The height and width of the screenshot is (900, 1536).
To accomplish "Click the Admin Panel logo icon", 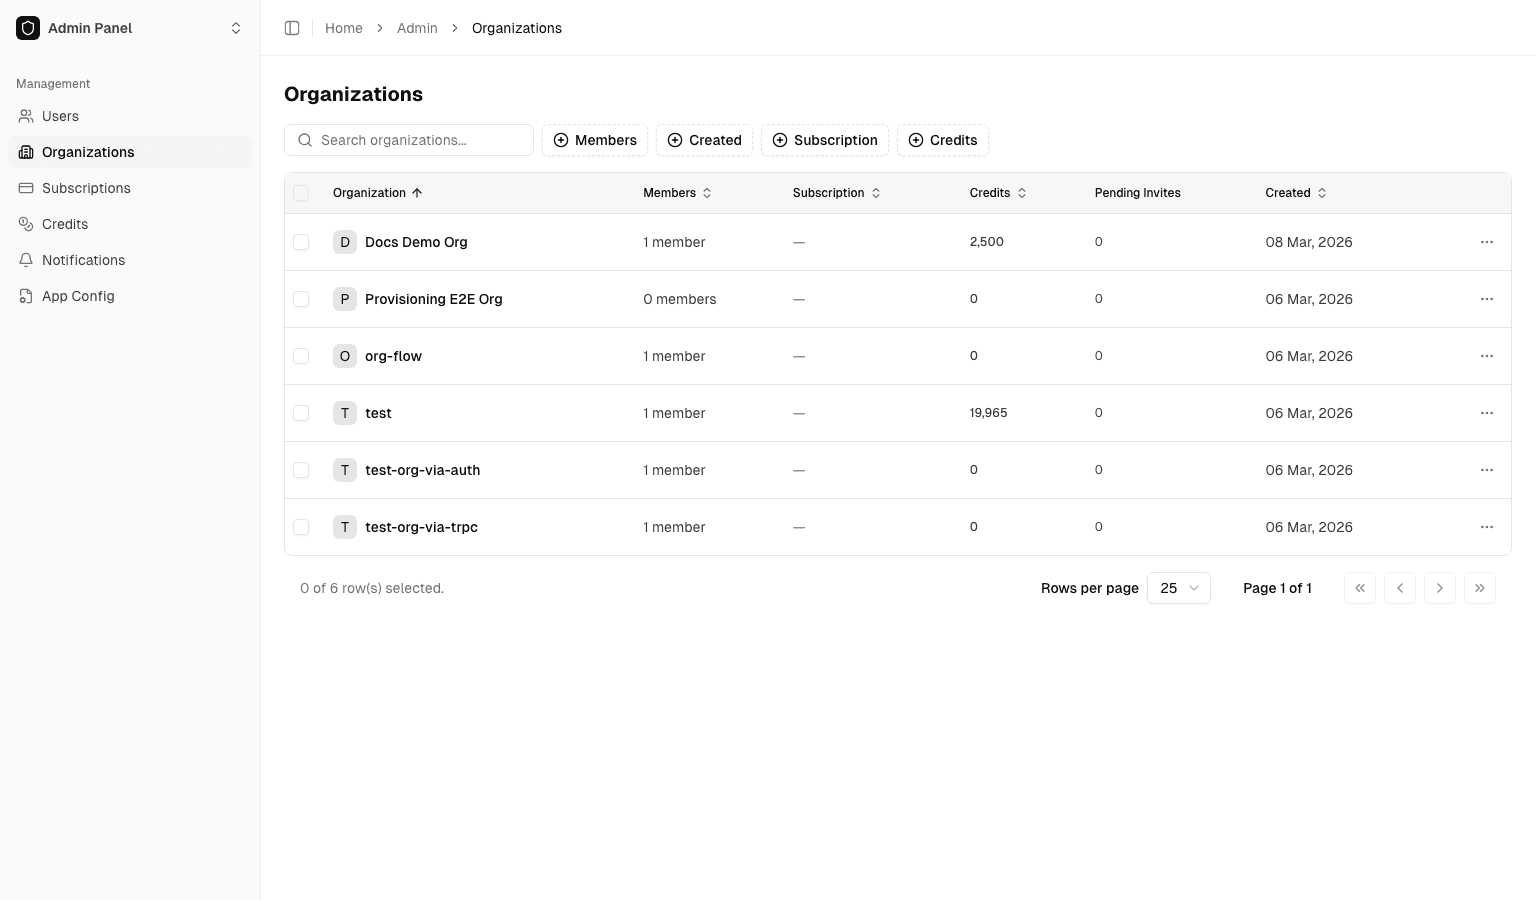I will (28, 28).
